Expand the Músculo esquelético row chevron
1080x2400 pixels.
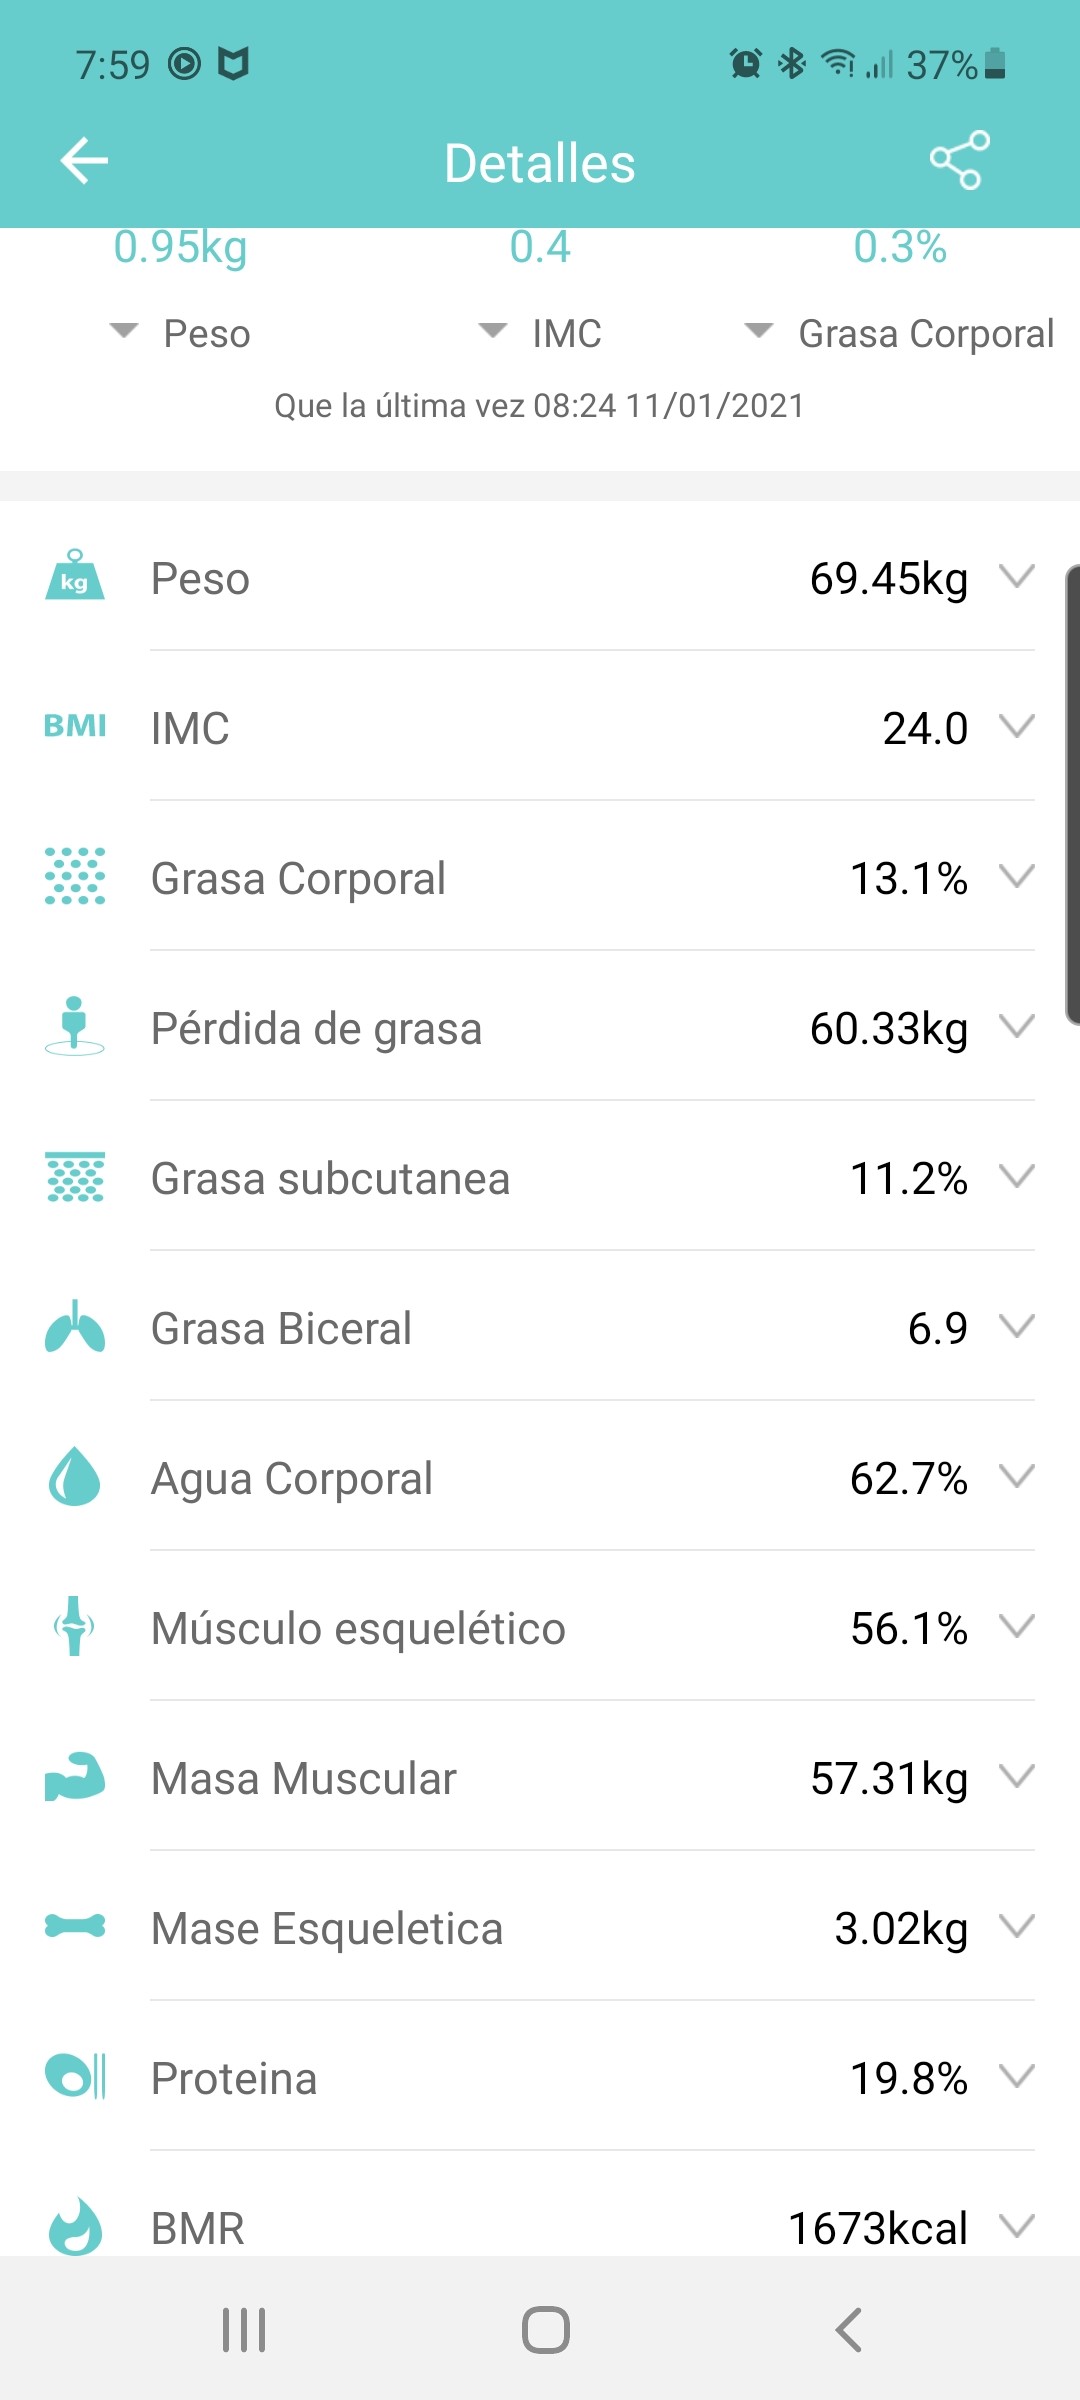(x=1017, y=1626)
